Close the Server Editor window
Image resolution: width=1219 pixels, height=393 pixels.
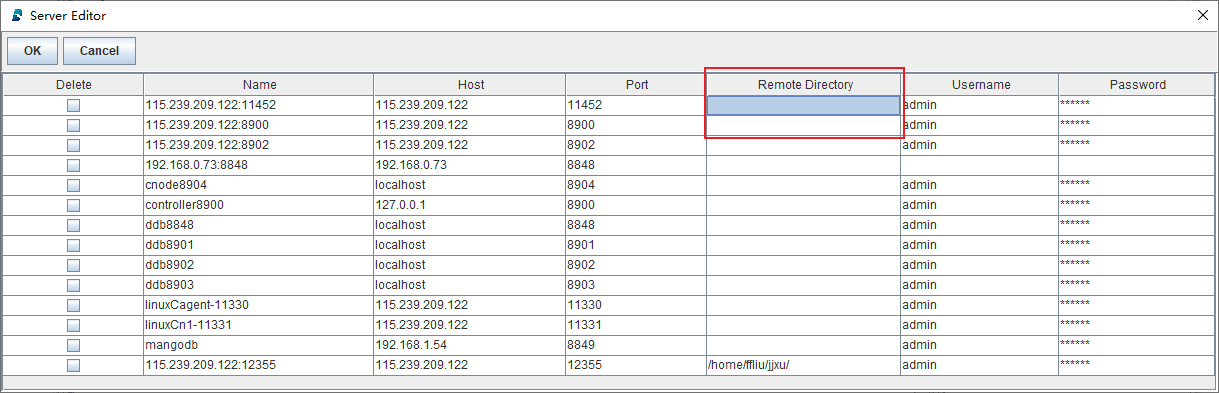pos(1202,15)
